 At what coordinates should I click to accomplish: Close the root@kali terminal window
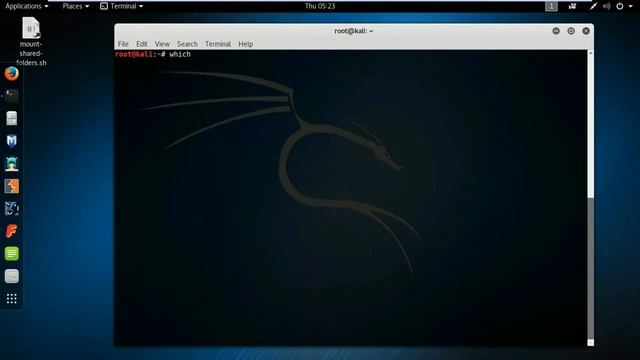[586, 31]
